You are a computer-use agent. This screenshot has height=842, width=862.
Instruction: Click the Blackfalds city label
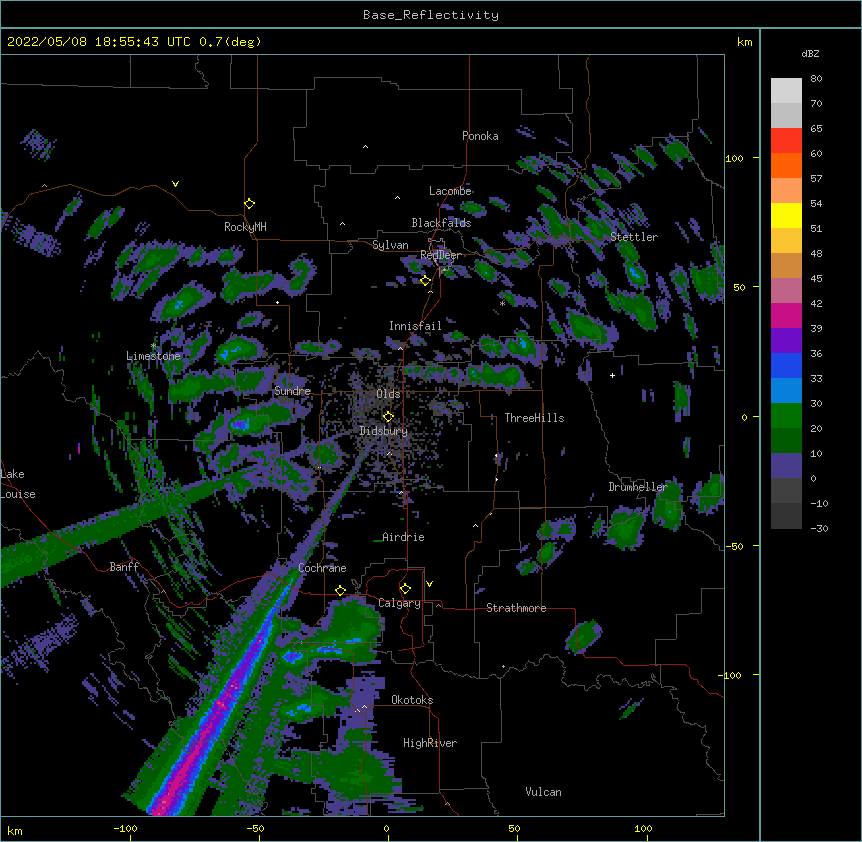pos(441,223)
